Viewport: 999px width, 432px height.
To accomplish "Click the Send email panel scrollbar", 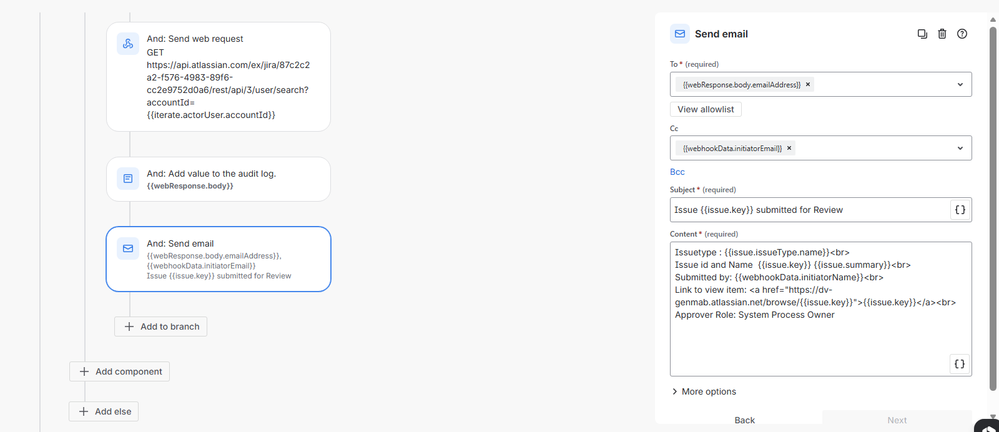I will [x=994, y=210].
